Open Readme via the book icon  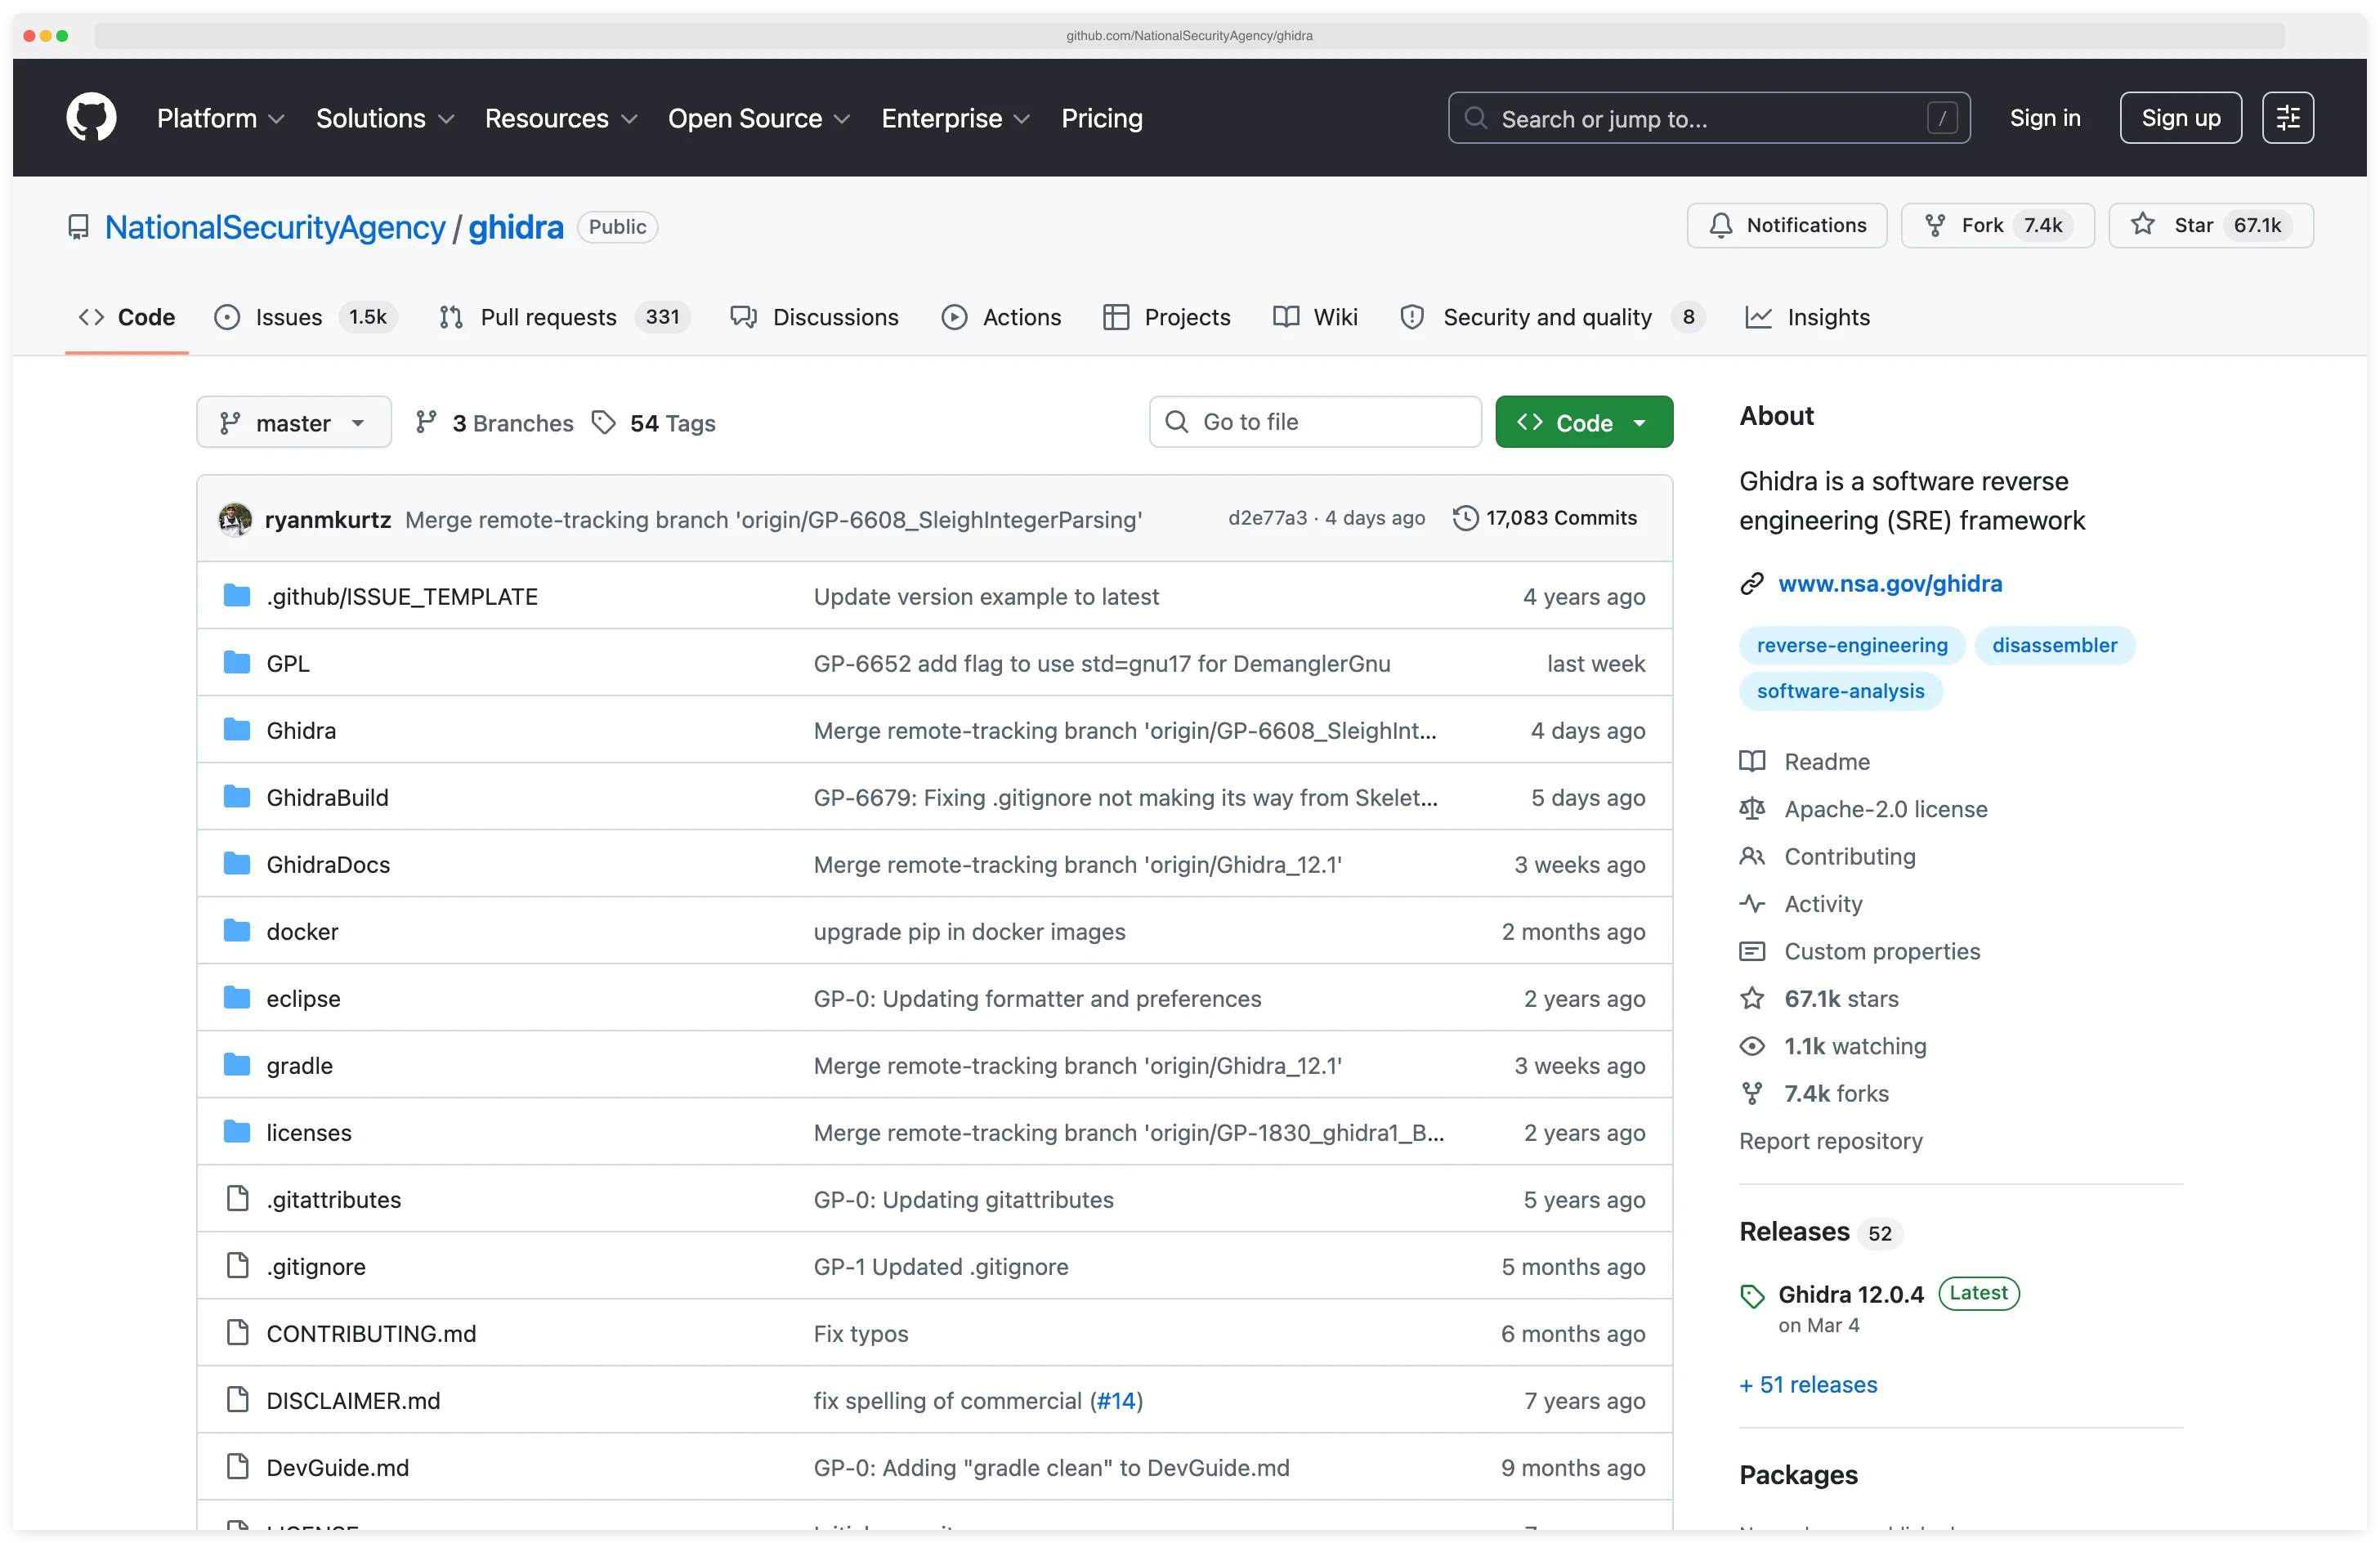pos(1752,761)
